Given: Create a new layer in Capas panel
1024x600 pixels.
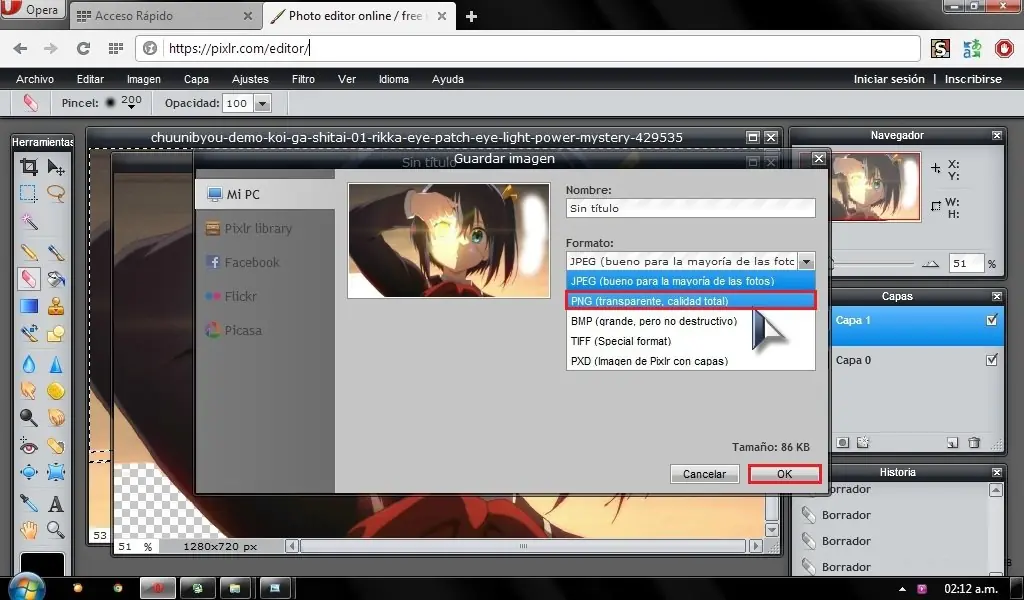Looking at the screenshot, I should pyautogui.click(x=952, y=443).
